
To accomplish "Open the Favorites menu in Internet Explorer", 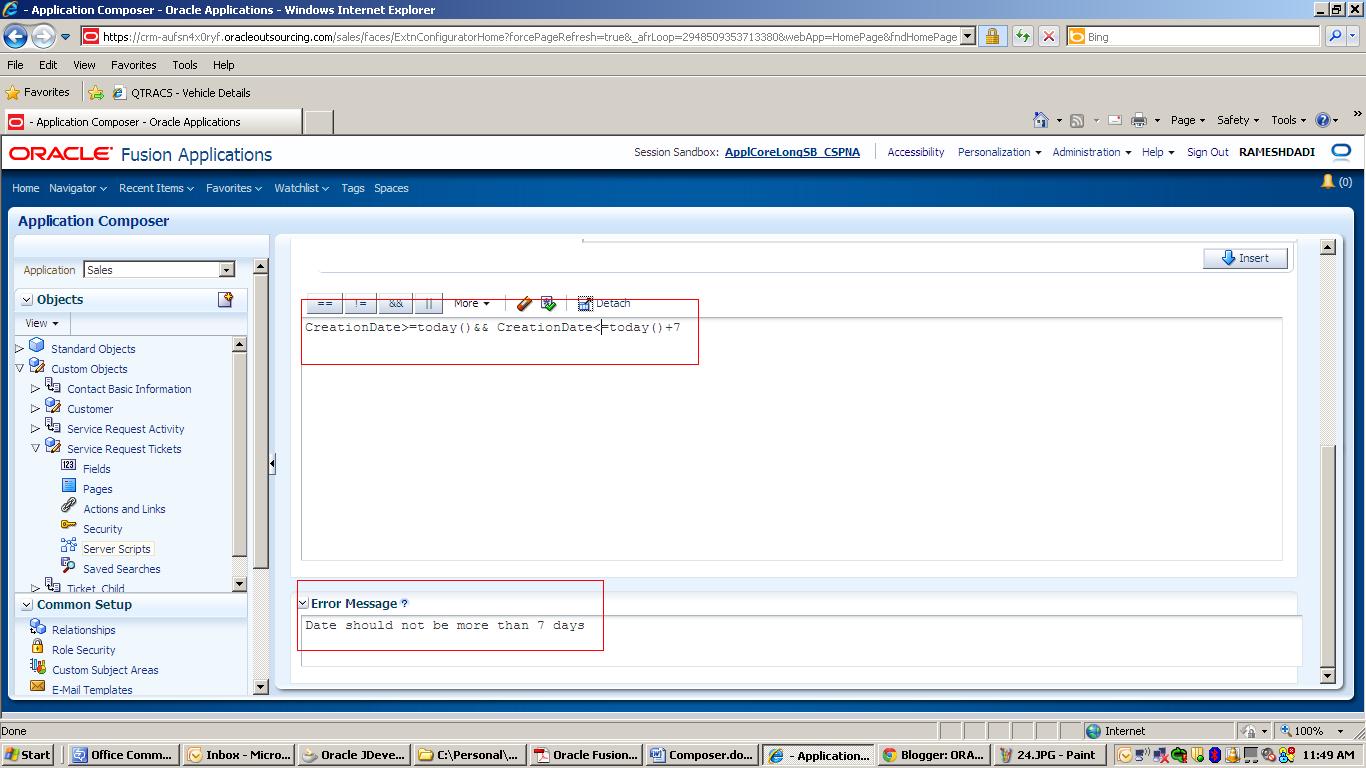I will [133, 64].
